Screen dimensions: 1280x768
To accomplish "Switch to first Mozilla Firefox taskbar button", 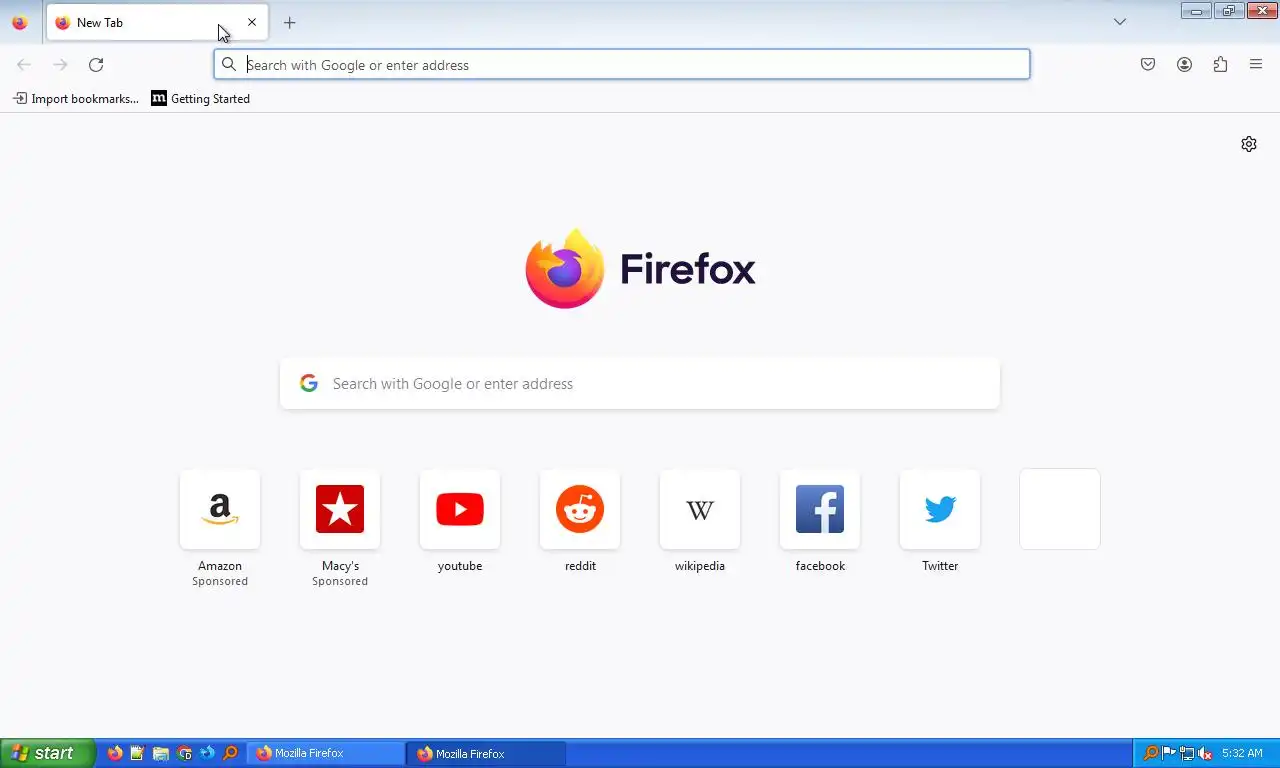I will click(326, 753).
